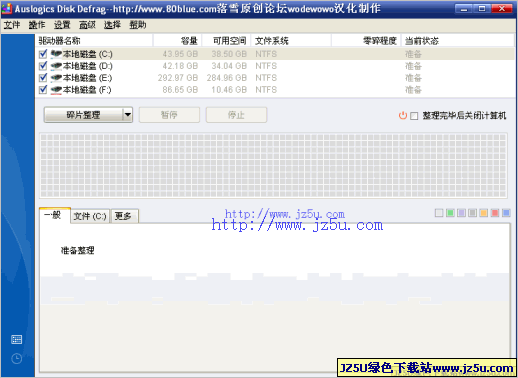Open the 文件 menu

tap(12, 25)
